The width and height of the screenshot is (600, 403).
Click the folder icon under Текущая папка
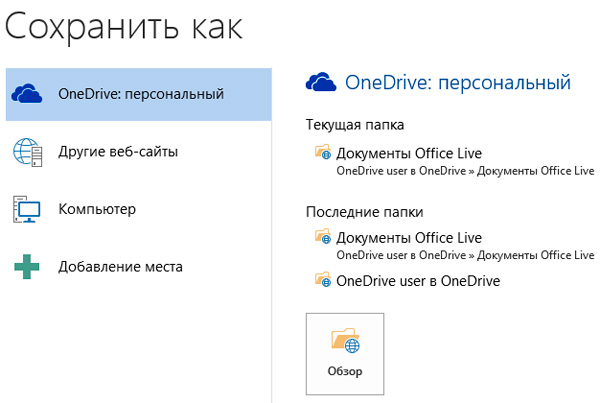point(322,153)
